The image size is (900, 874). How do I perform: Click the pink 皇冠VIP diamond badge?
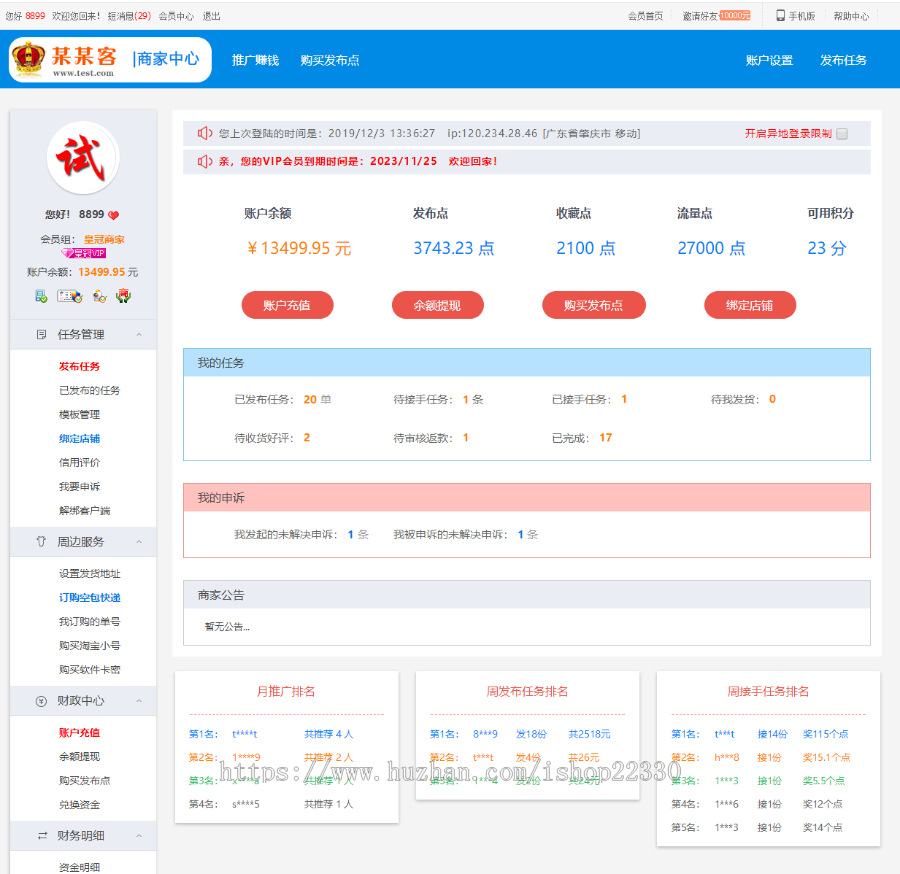(x=84, y=253)
